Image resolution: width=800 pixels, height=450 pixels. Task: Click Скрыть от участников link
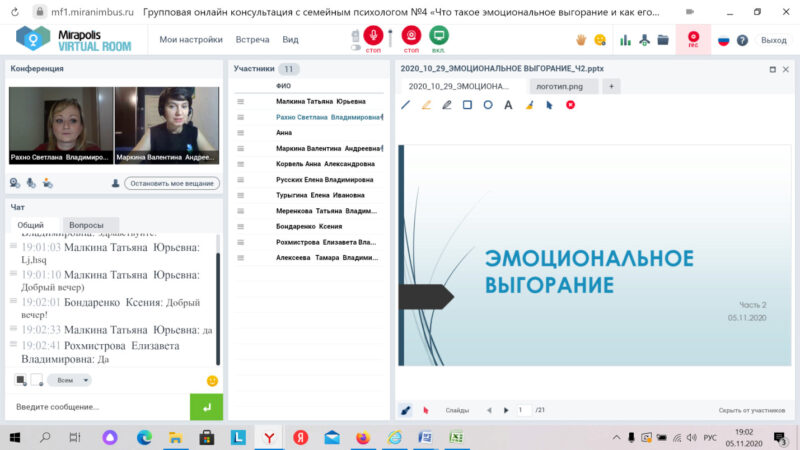click(x=752, y=410)
